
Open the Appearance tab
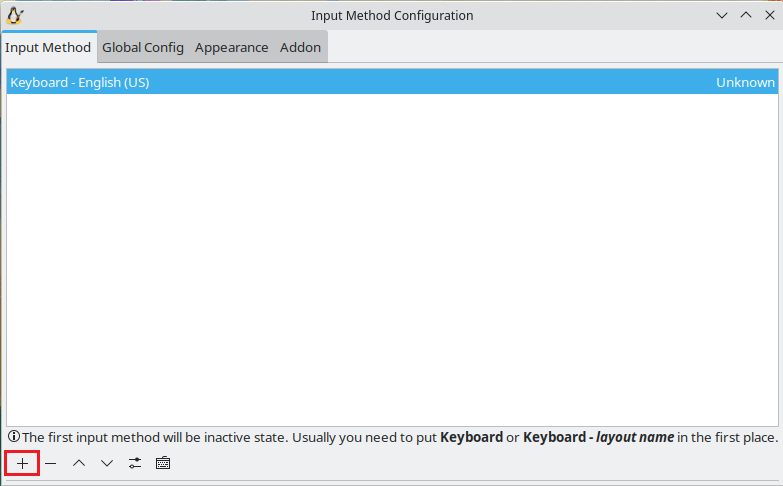[x=232, y=47]
